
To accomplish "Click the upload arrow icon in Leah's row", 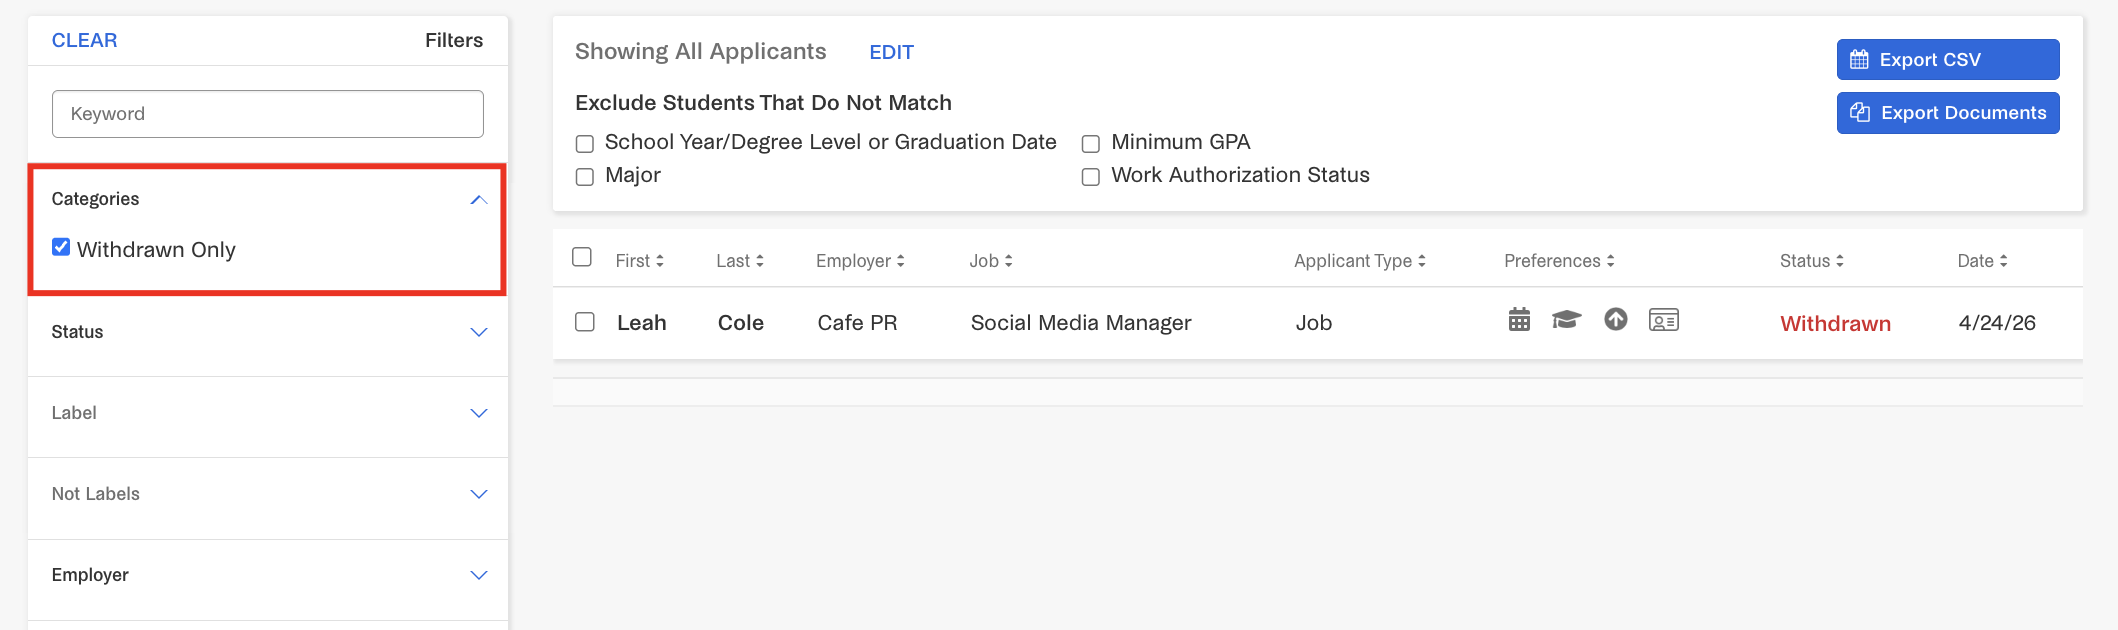I will coord(1616,319).
